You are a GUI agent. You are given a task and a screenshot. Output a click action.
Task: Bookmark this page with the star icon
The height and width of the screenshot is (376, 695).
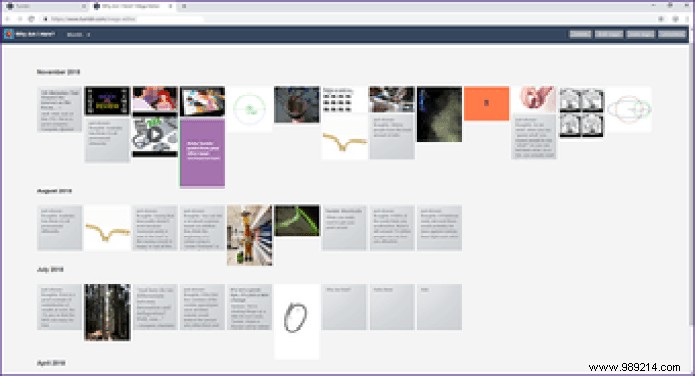[661, 19]
